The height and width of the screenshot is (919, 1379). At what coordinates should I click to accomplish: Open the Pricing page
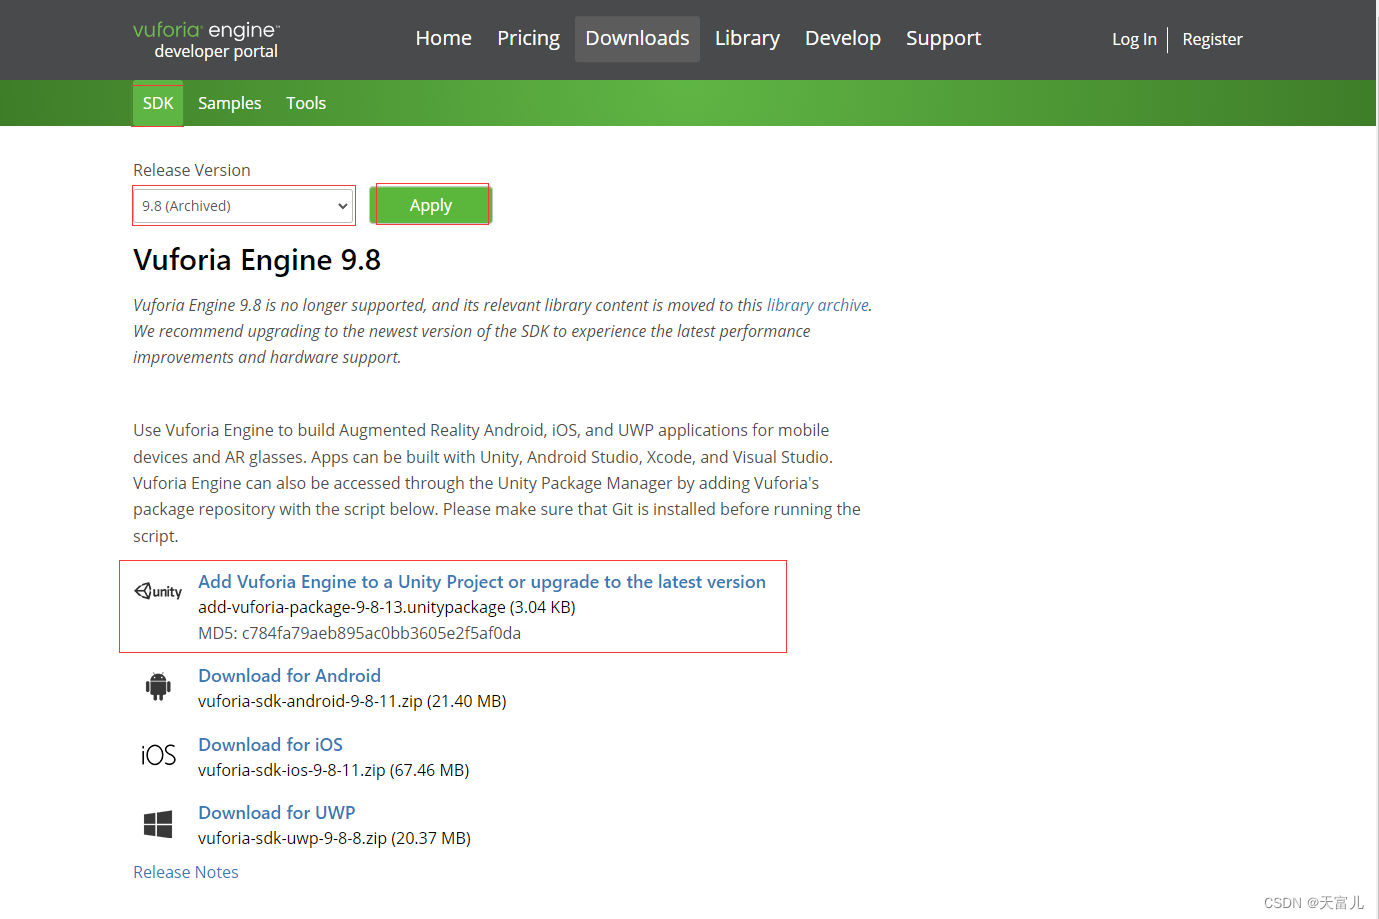pos(529,38)
